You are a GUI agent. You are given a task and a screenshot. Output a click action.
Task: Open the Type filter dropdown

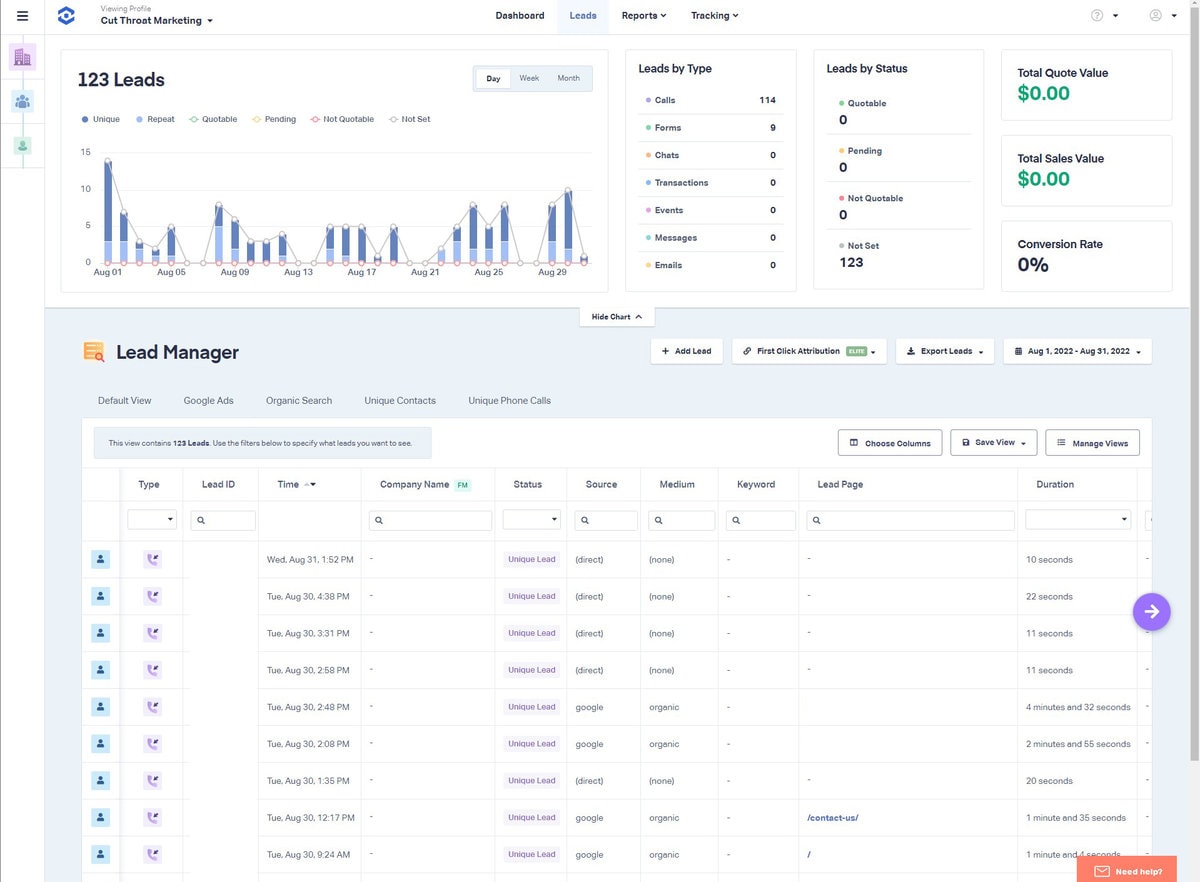(152, 520)
